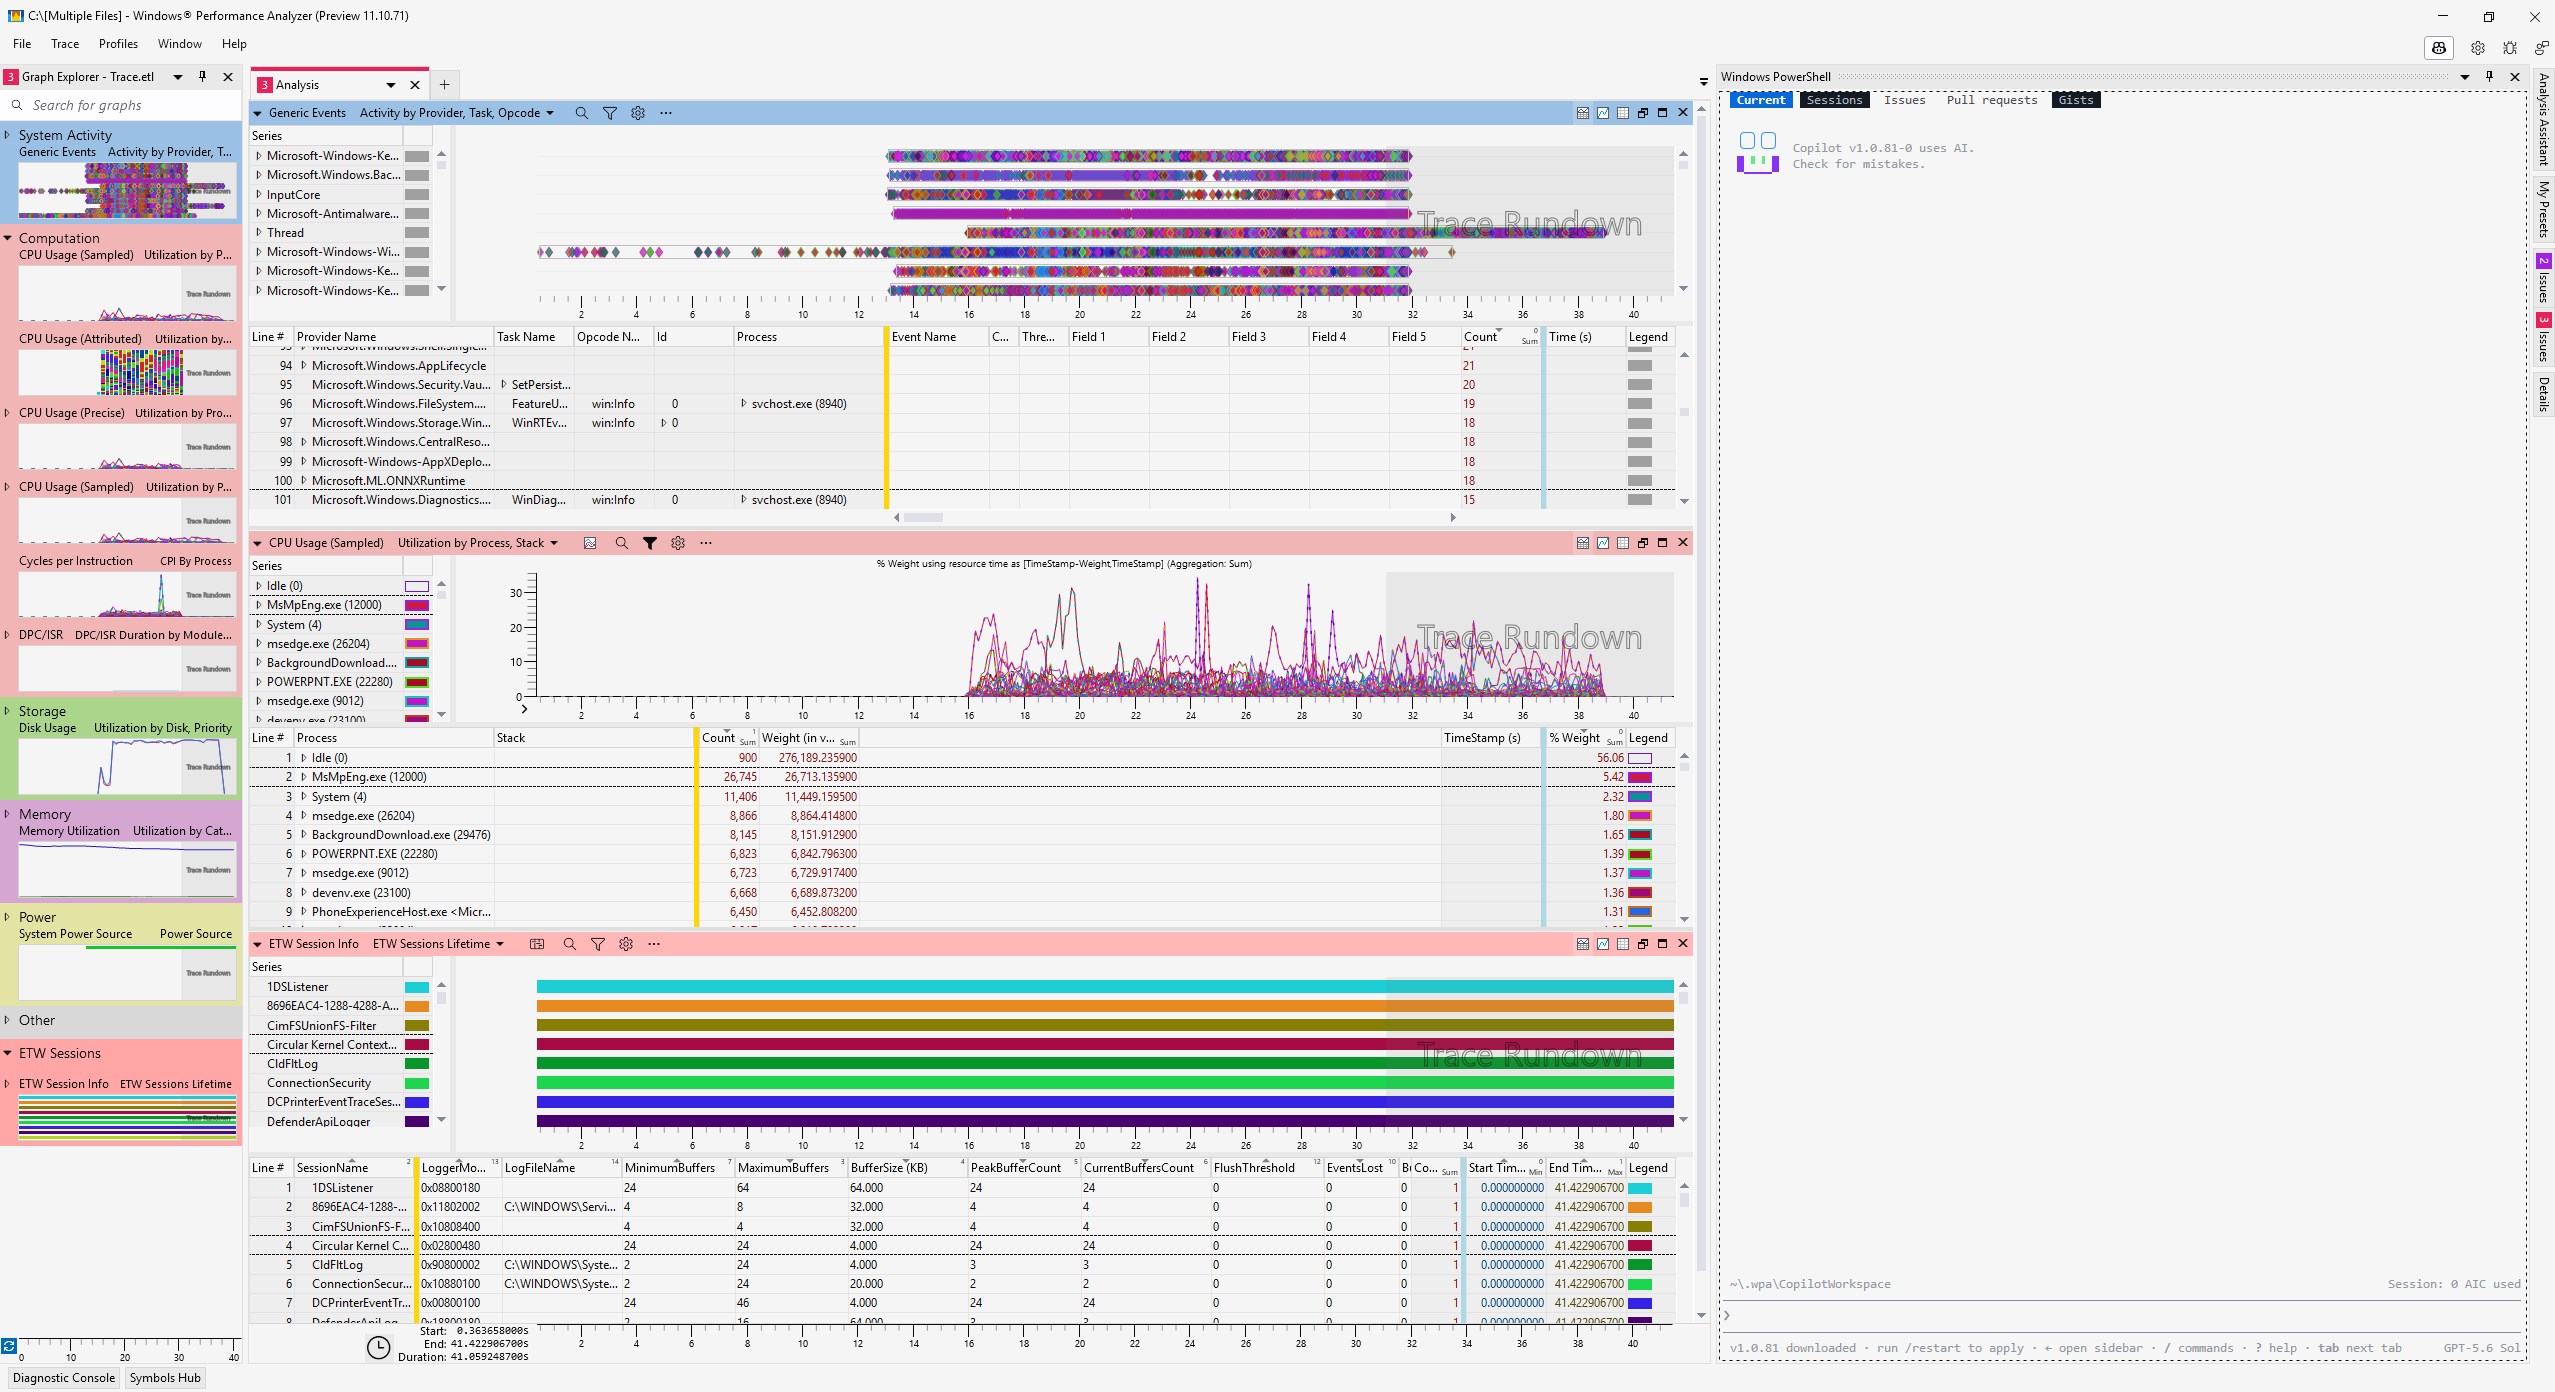The width and height of the screenshot is (2555, 1392).
Task: Click the chart type icon beside the CPU Usage (Sampled) preset
Action: 590,543
